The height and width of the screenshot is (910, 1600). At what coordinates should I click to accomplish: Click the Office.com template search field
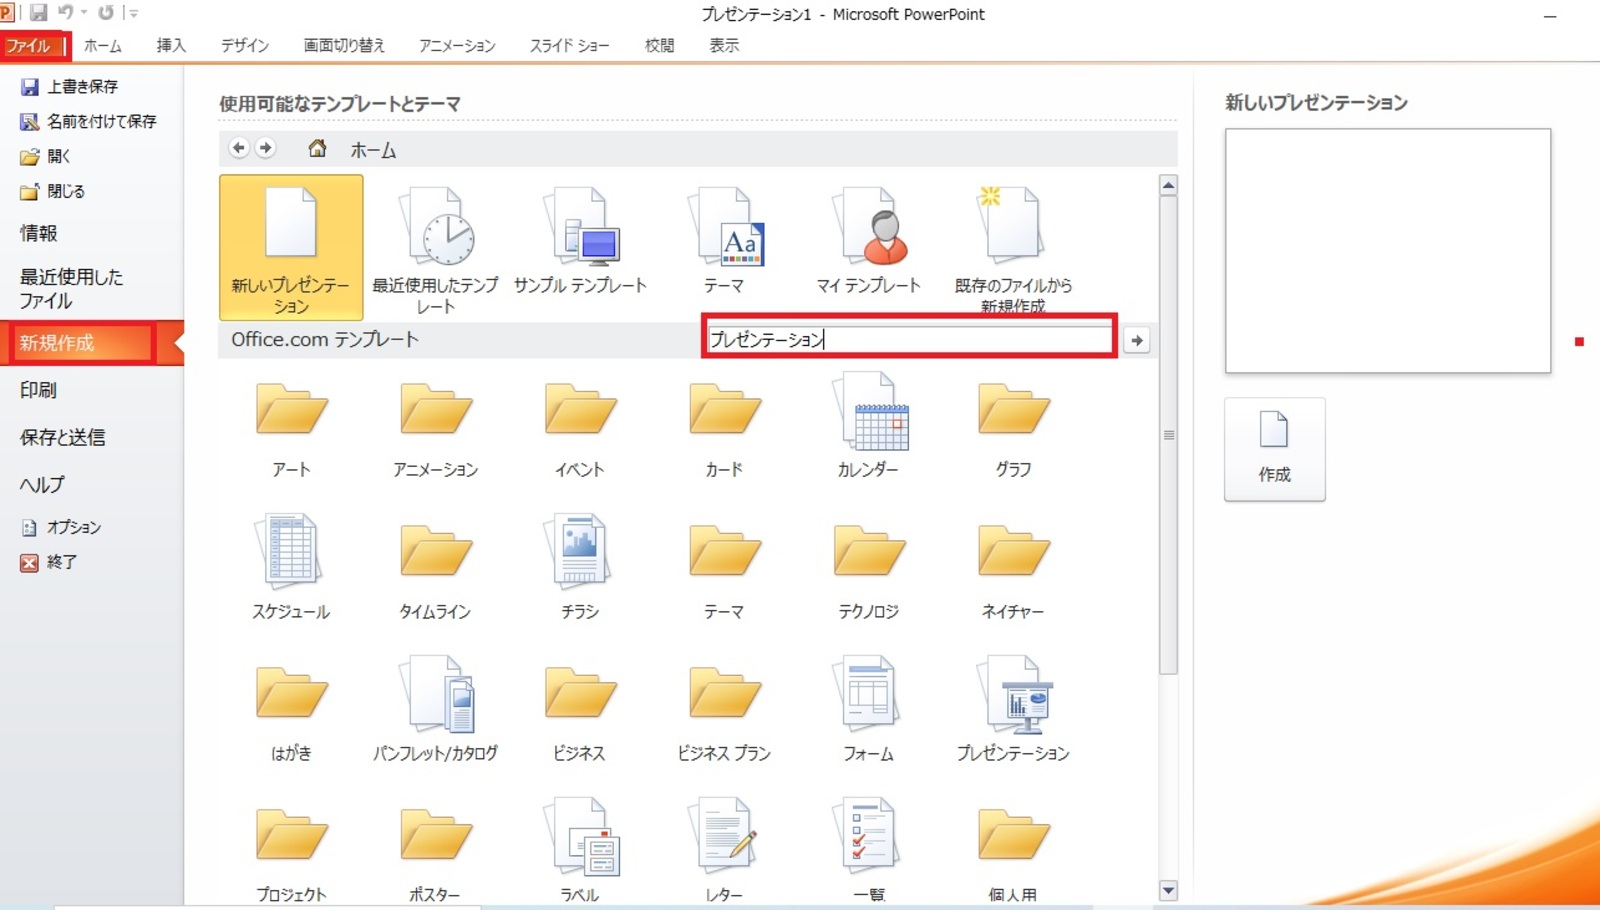coord(908,339)
